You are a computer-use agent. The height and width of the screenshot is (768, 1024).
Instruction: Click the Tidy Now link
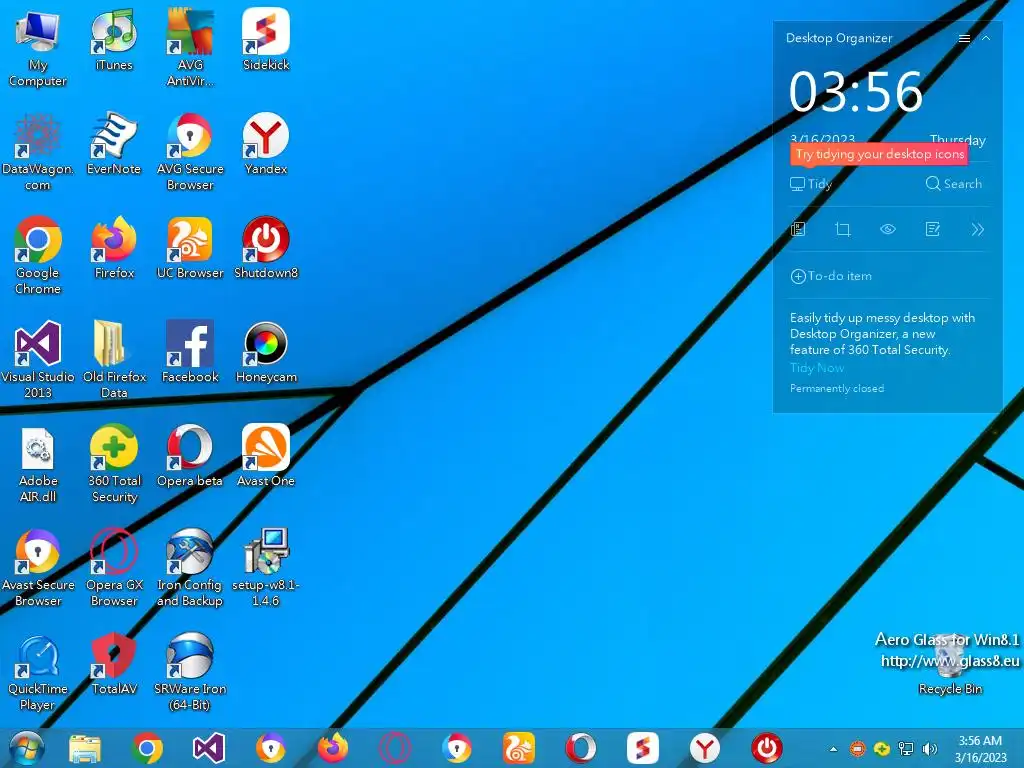[817, 368]
